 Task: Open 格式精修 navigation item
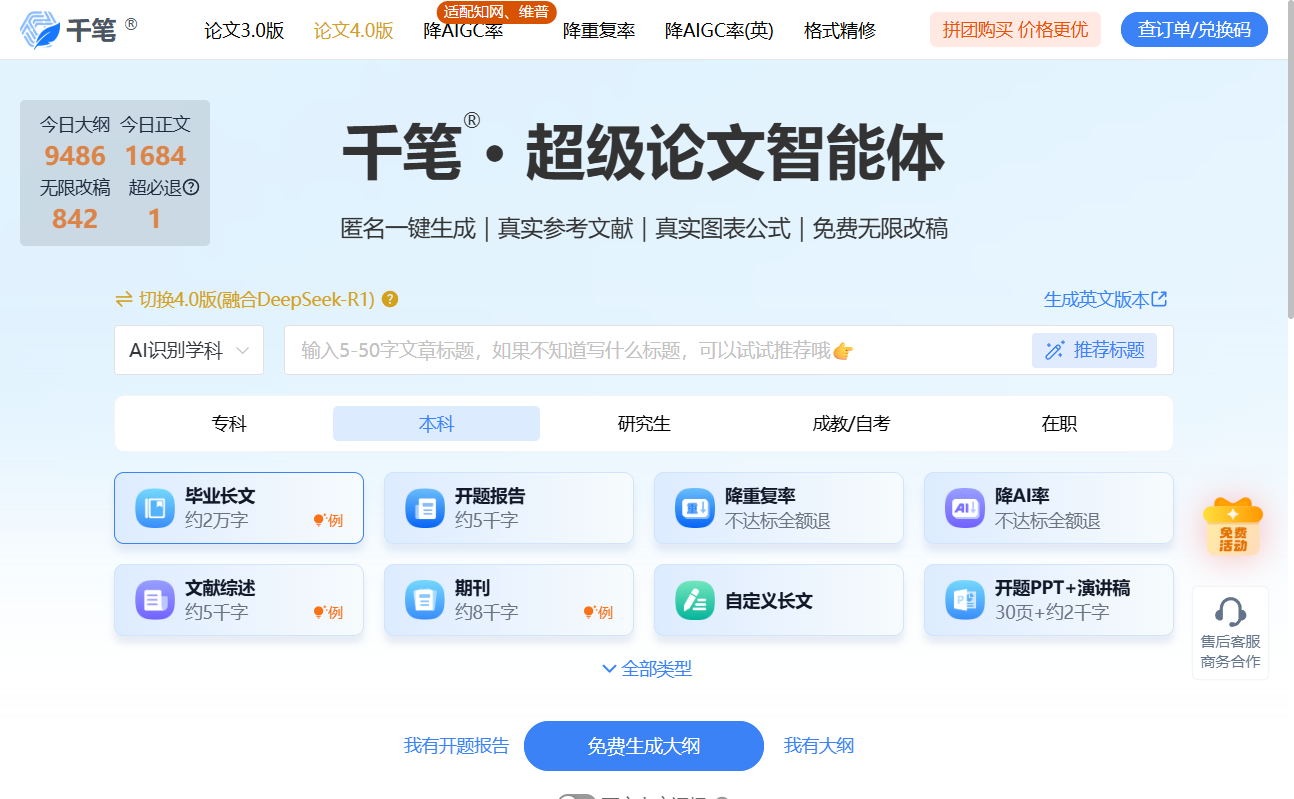pyautogui.click(x=840, y=31)
